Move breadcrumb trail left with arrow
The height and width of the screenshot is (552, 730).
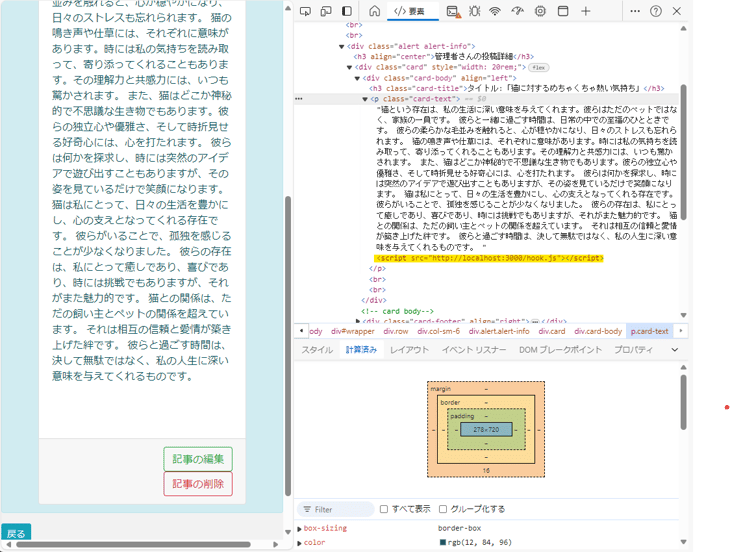(301, 331)
